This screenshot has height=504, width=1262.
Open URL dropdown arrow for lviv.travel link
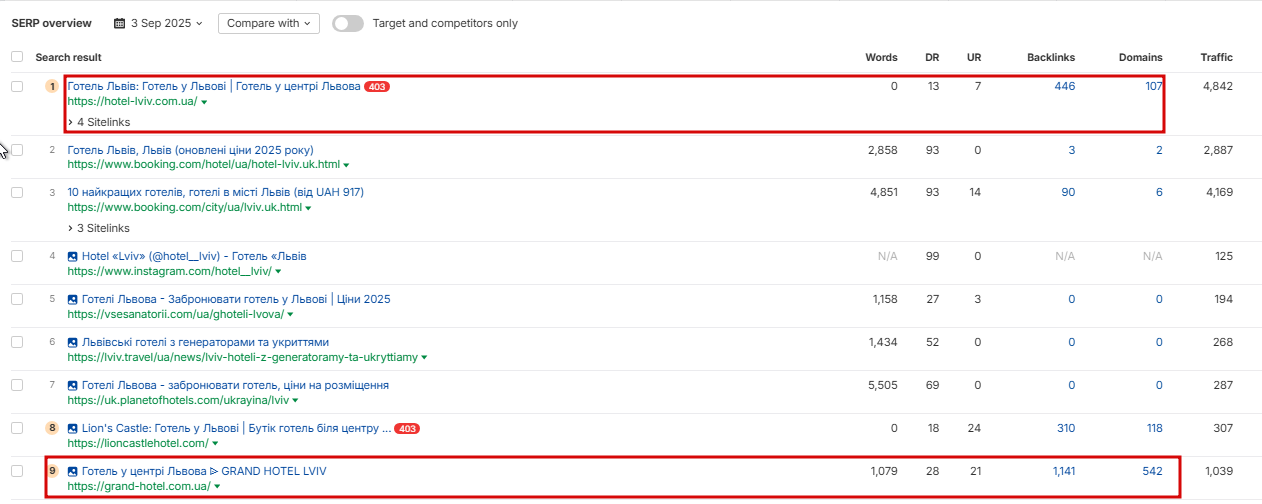[x=424, y=357]
